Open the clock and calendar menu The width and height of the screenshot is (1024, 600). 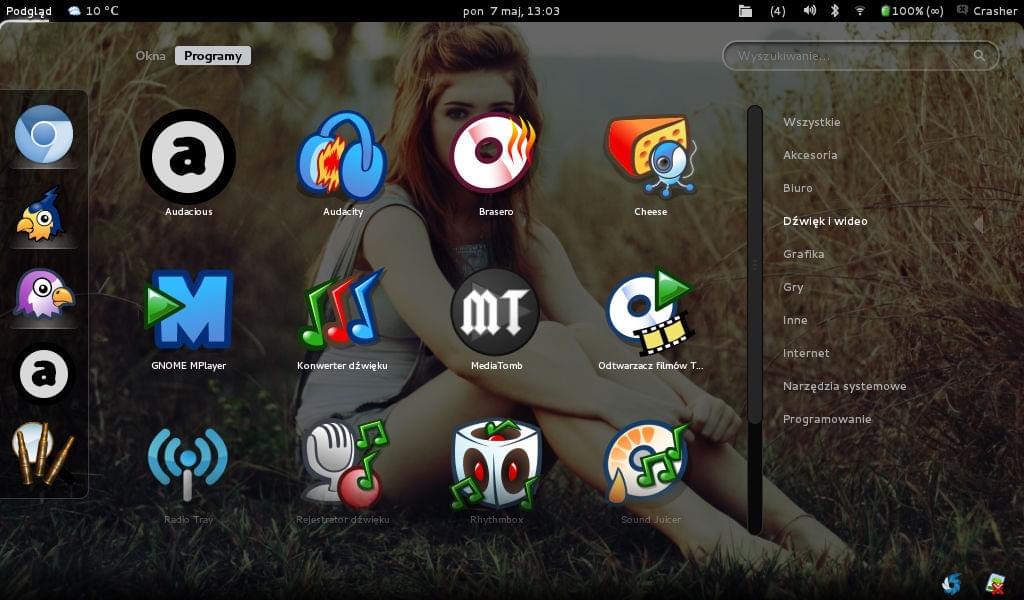[x=511, y=10]
